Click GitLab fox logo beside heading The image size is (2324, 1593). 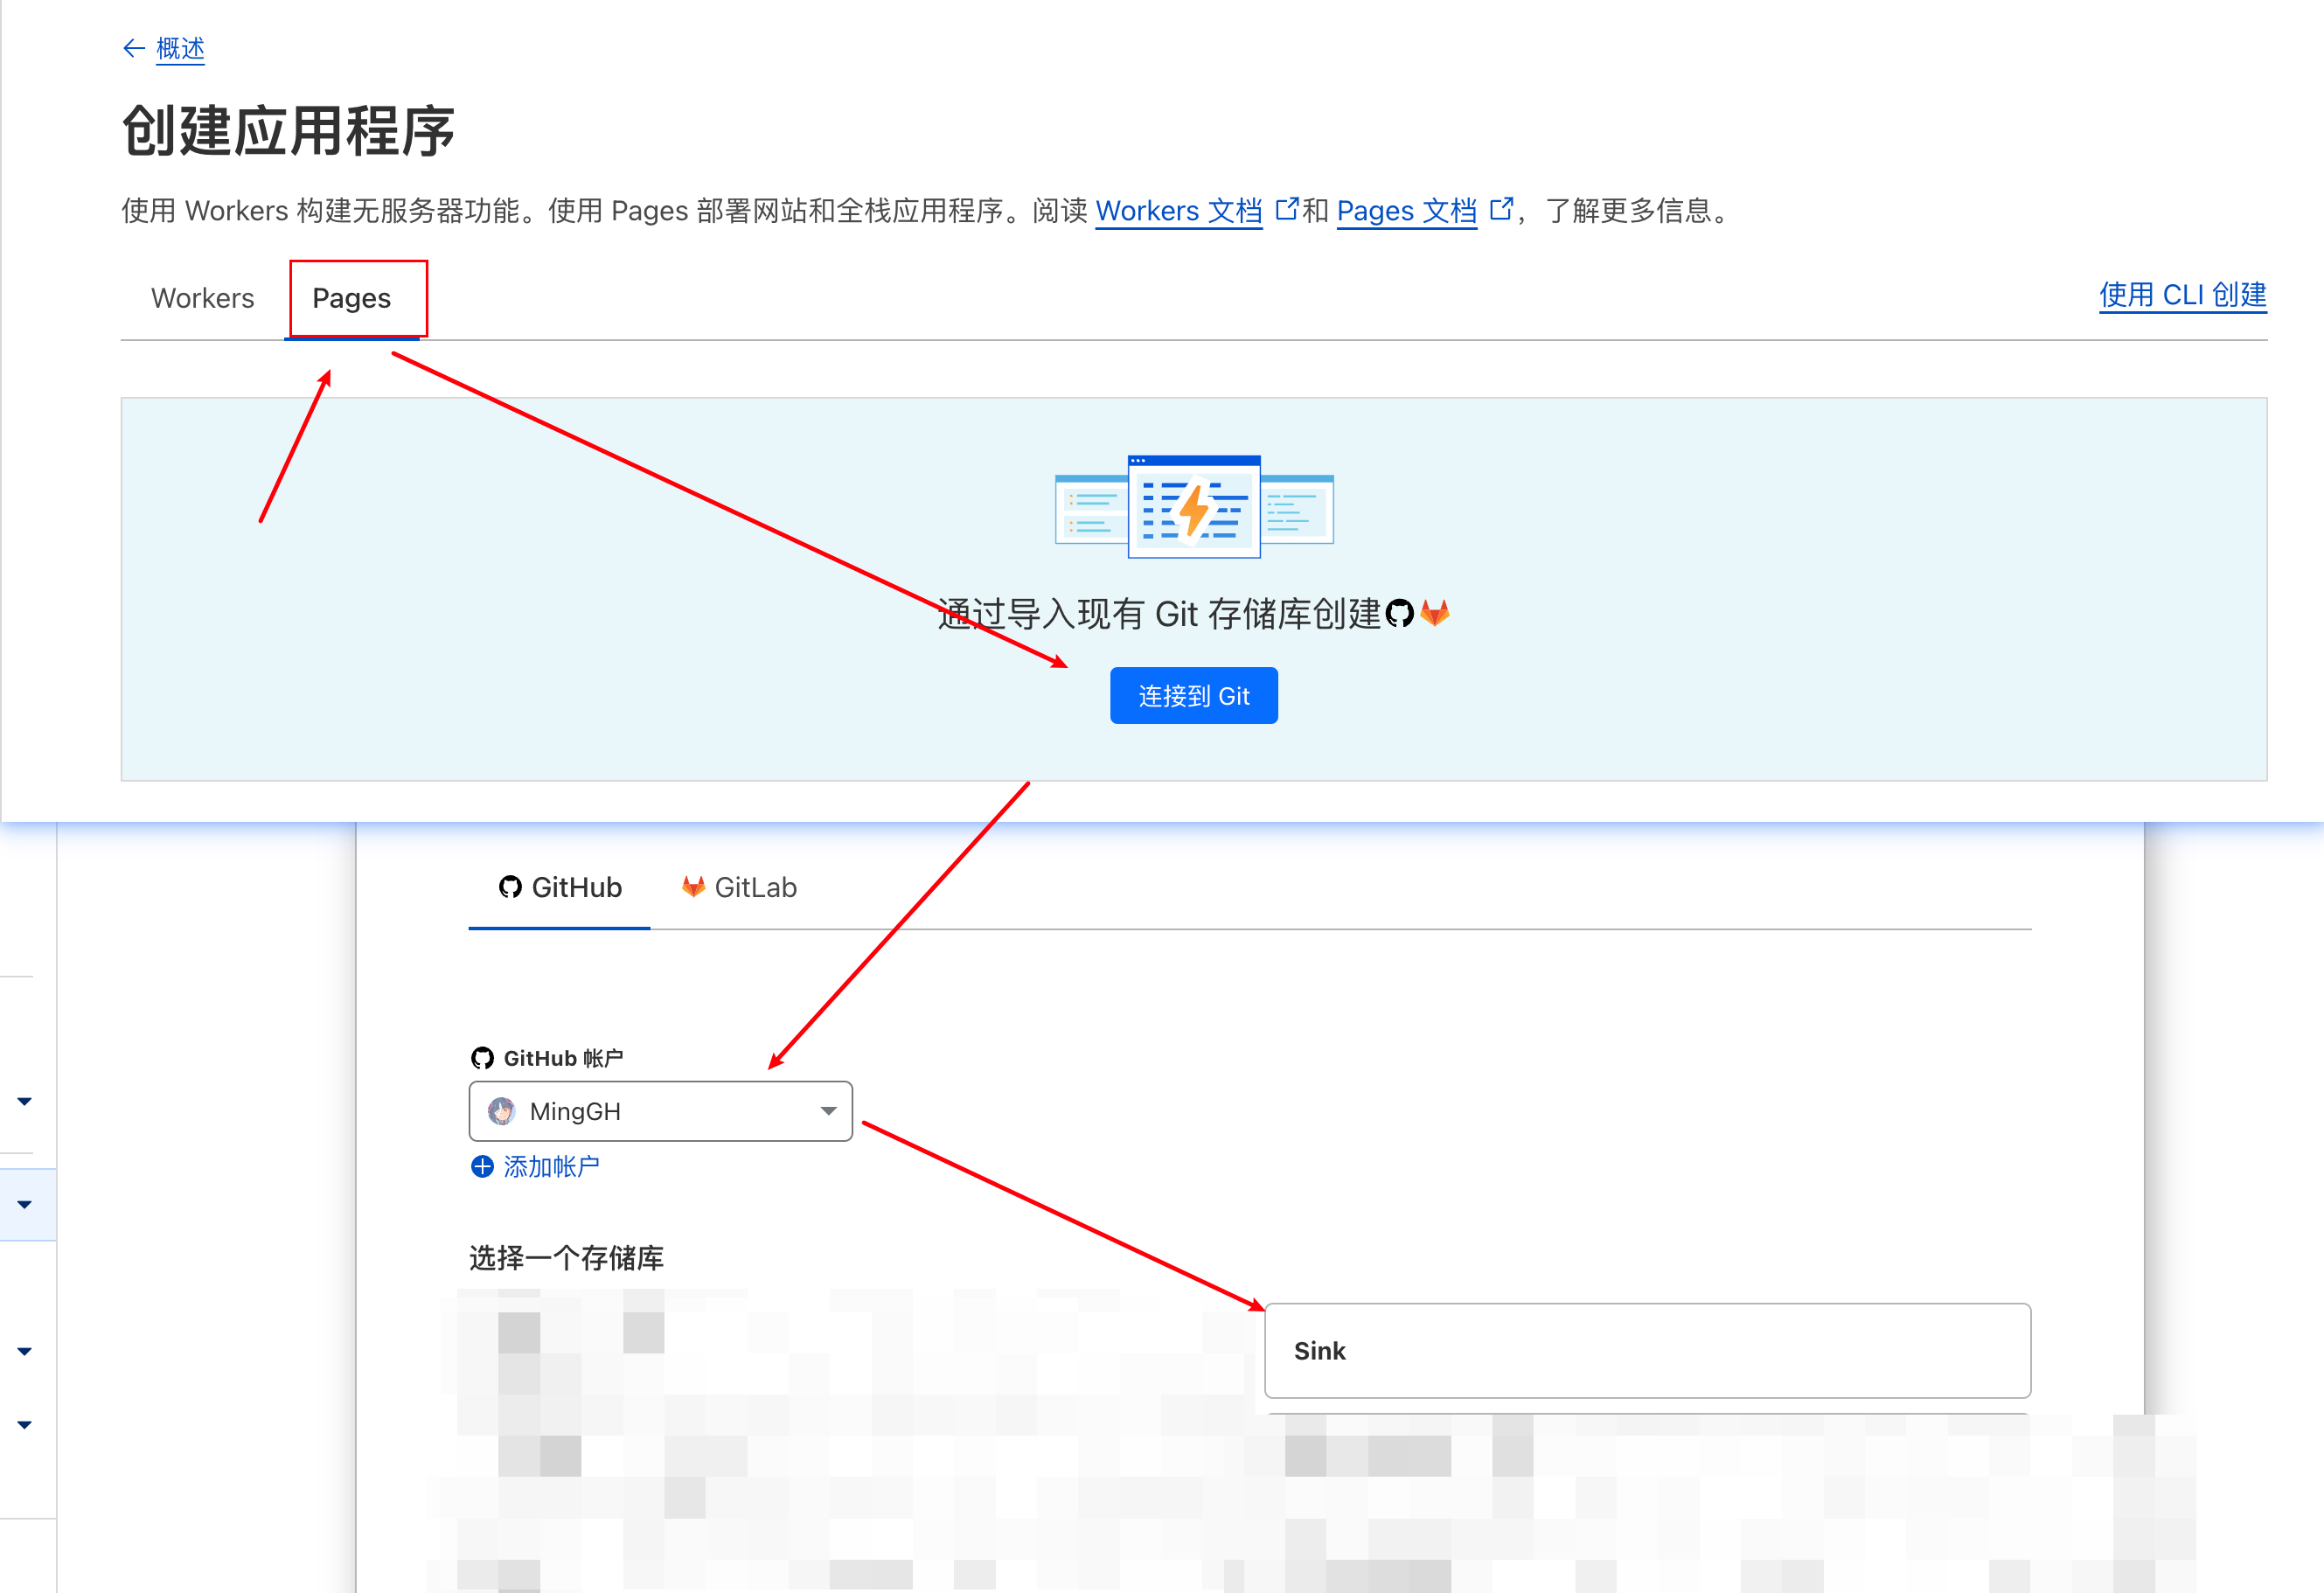1435,613
